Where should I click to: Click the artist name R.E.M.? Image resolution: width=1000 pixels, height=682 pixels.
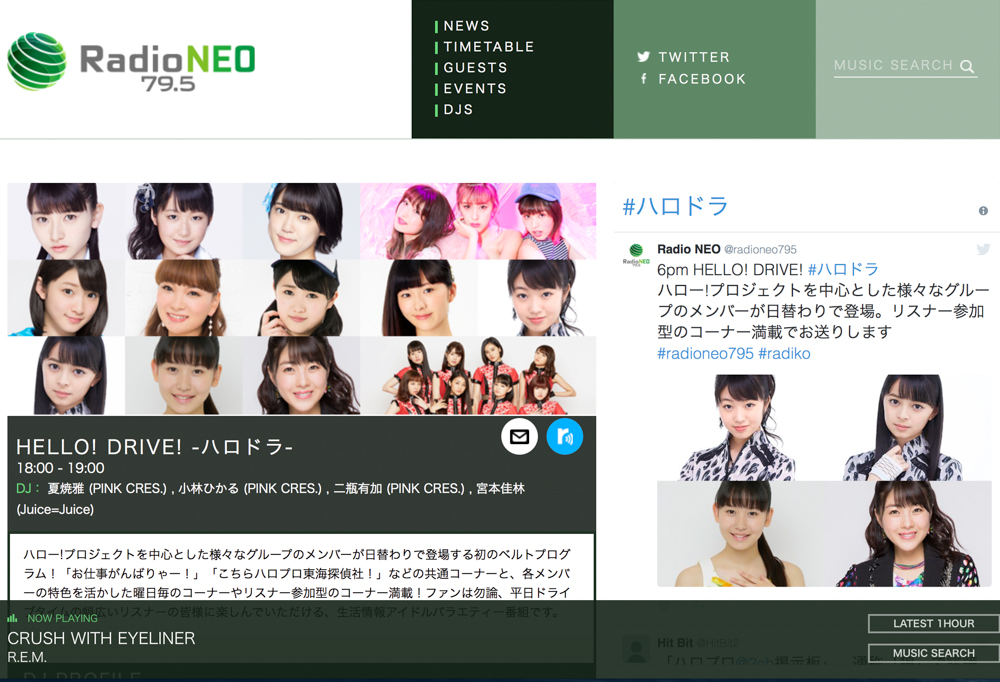click(27, 656)
